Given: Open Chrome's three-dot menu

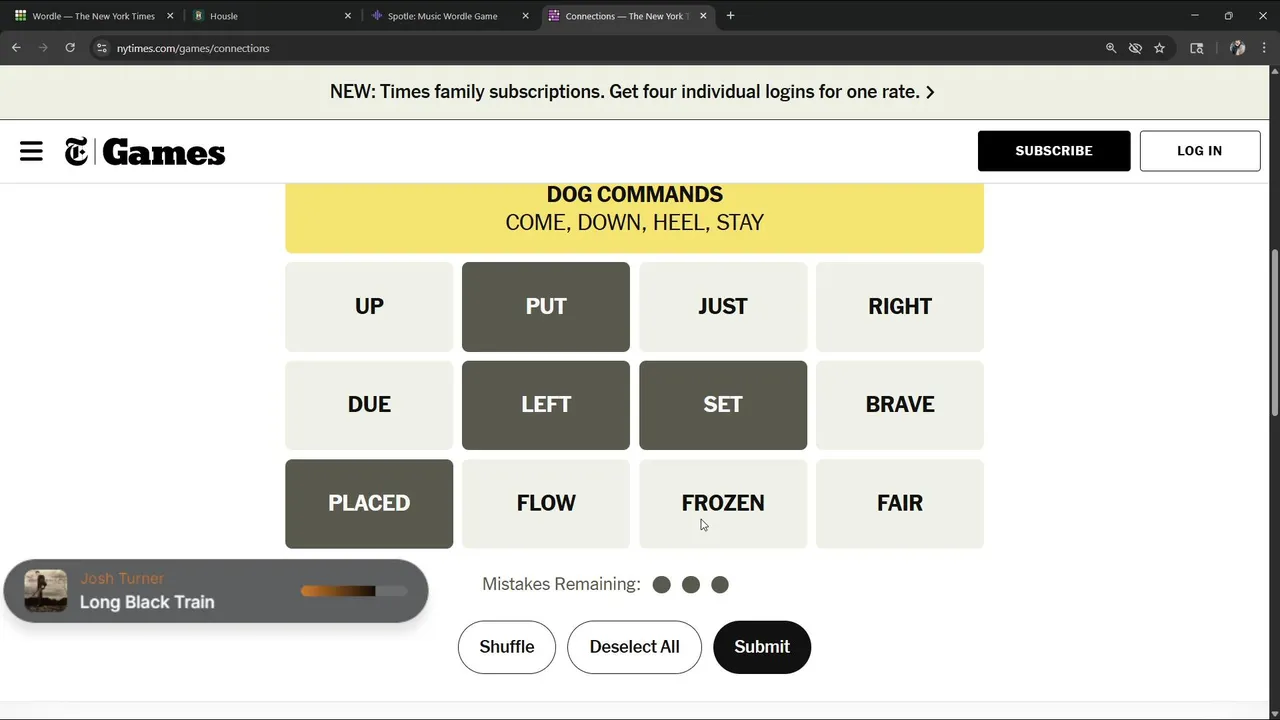Looking at the screenshot, I should click(x=1264, y=48).
